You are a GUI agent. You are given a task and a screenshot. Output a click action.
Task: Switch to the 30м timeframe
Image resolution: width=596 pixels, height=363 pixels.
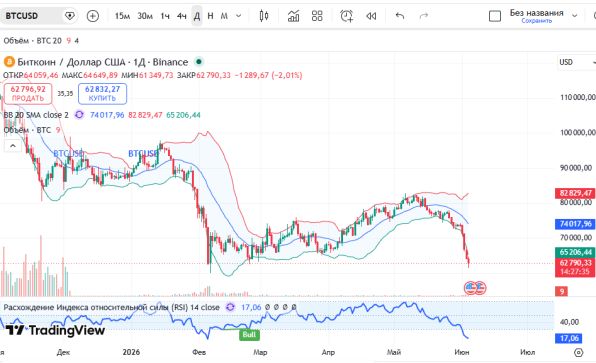(145, 16)
